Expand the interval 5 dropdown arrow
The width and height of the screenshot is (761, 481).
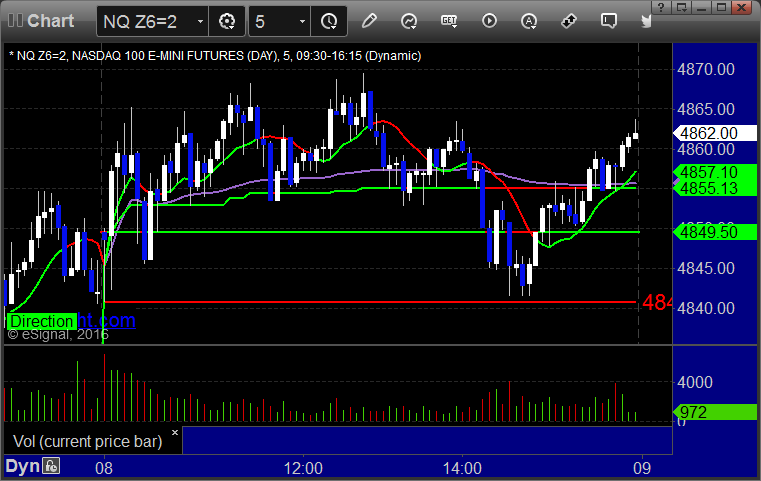tap(302, 21)
